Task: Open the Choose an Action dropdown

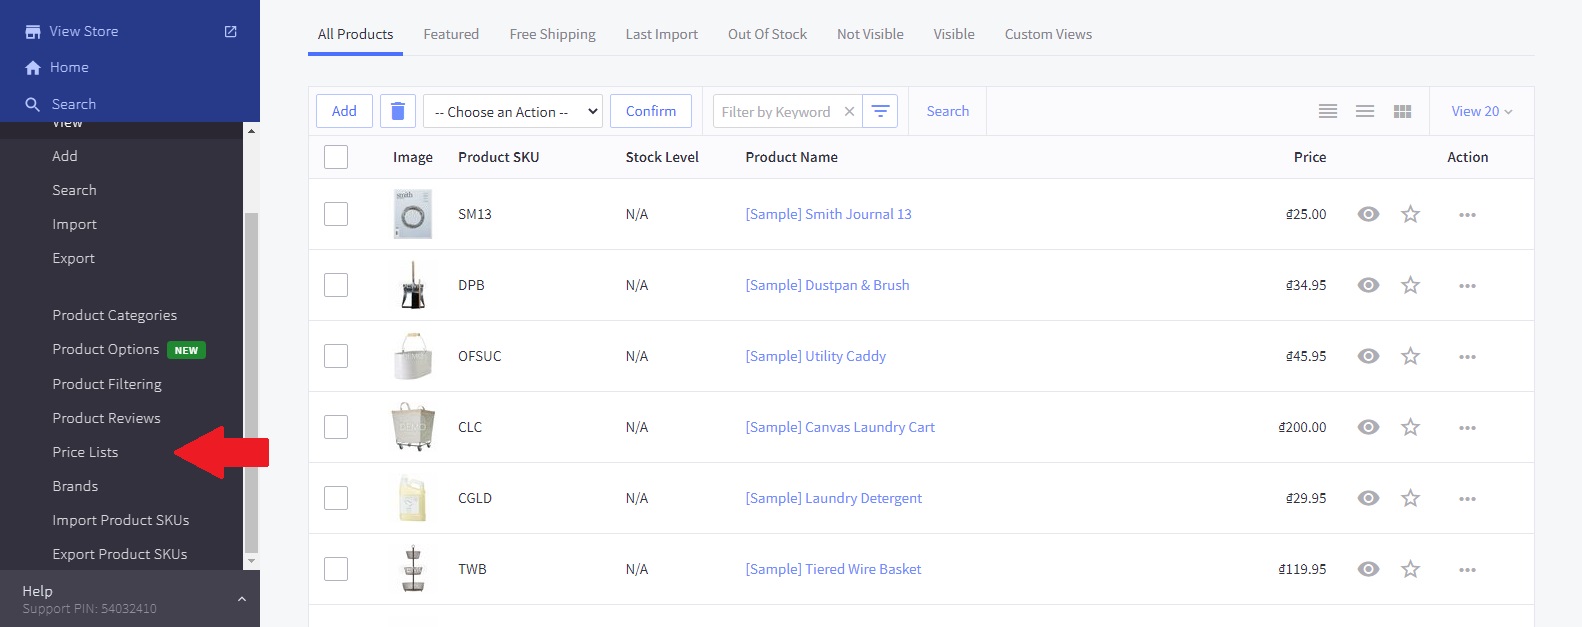Action: 513,111
